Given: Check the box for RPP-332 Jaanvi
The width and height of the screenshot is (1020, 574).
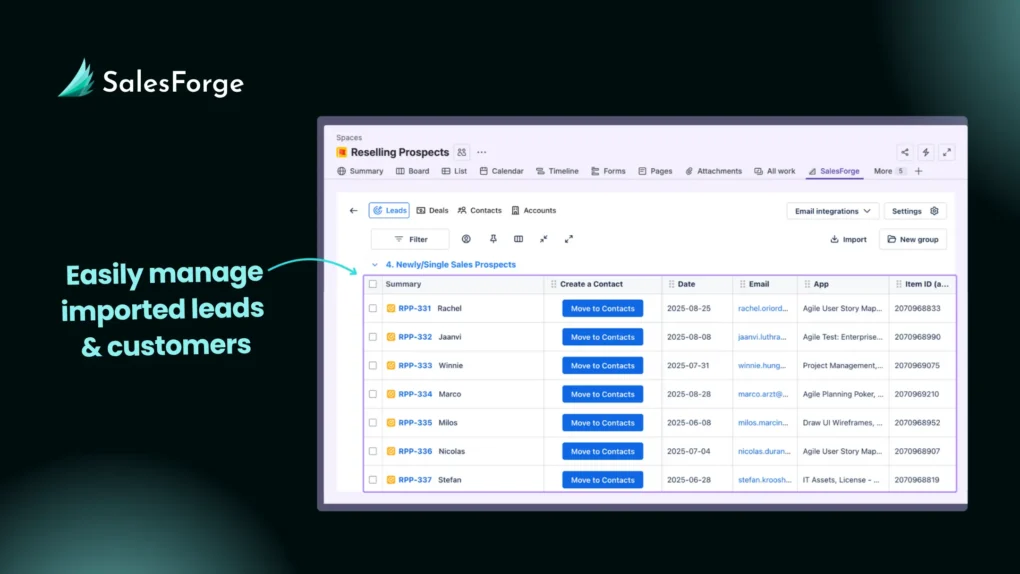Looking at the screenshot, I should pyautogui.click(x=373, y=337).
